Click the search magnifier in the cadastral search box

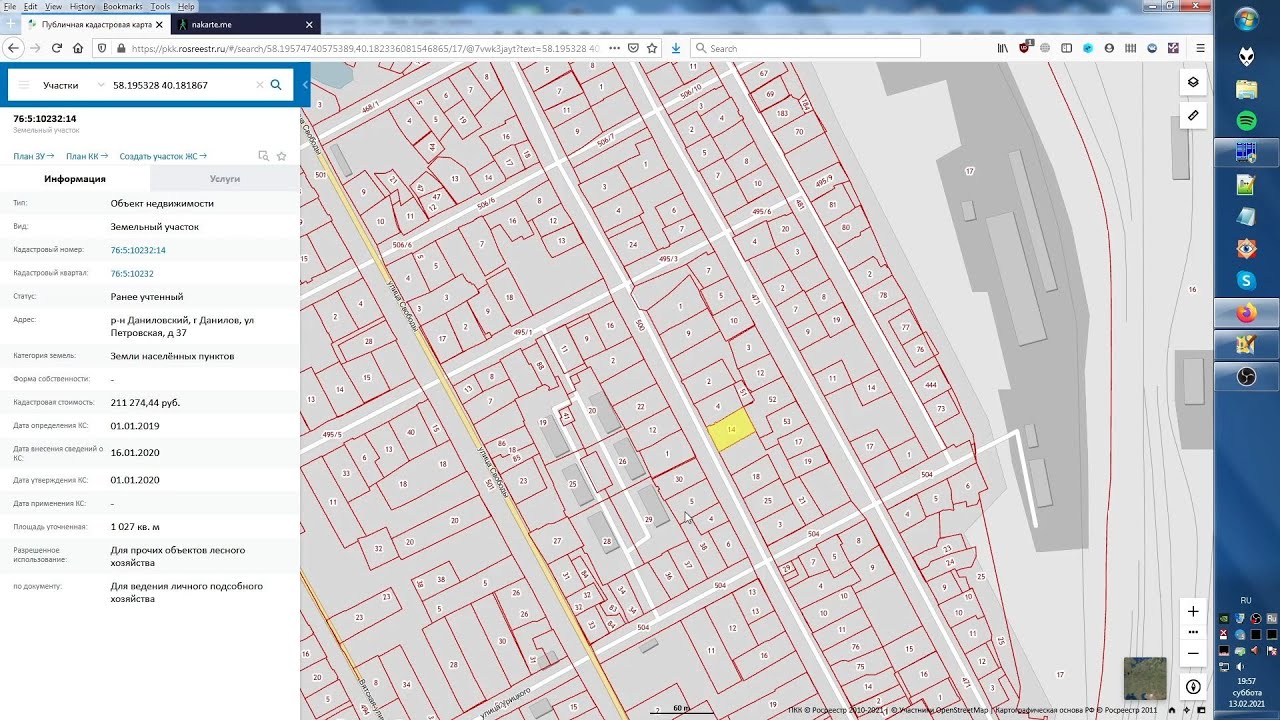pos(276,85)
